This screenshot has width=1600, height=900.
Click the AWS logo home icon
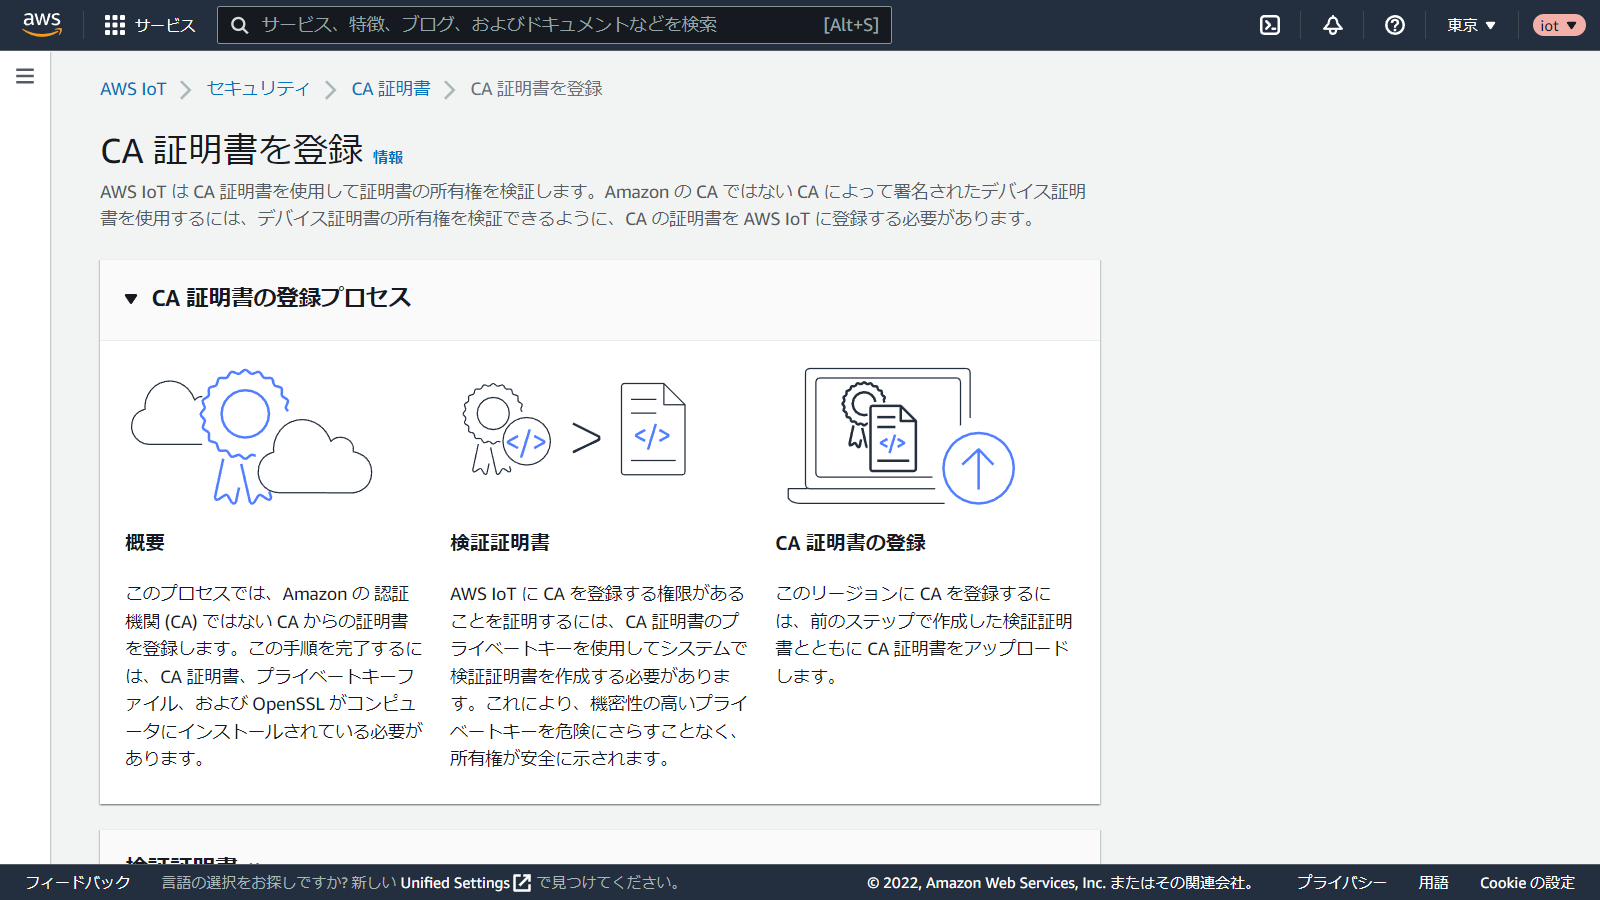point(42,25)
